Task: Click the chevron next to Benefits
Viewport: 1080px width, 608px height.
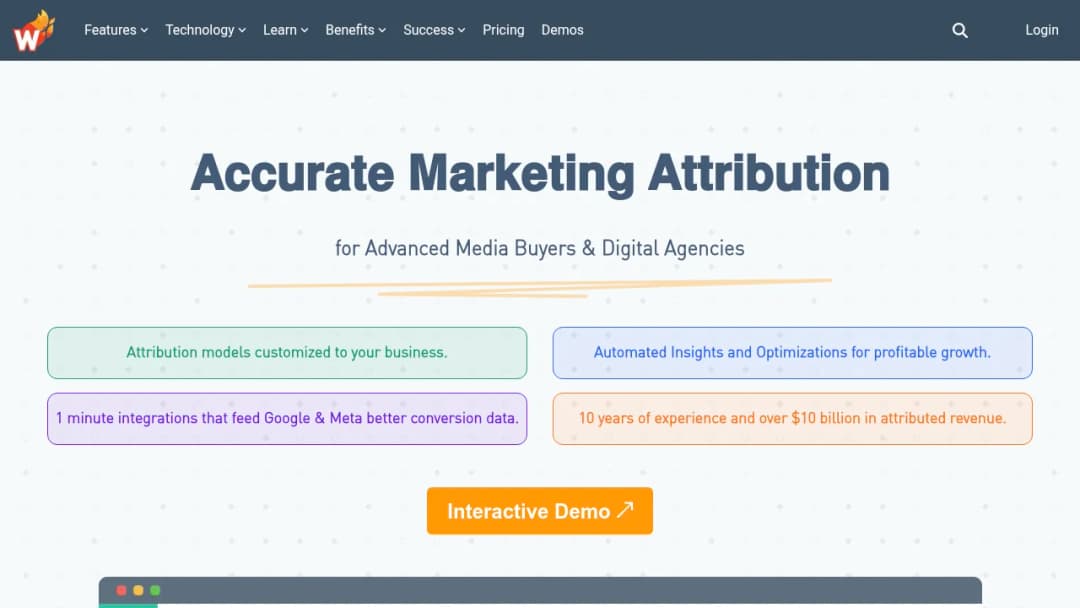Action: (x=382, y=30)
